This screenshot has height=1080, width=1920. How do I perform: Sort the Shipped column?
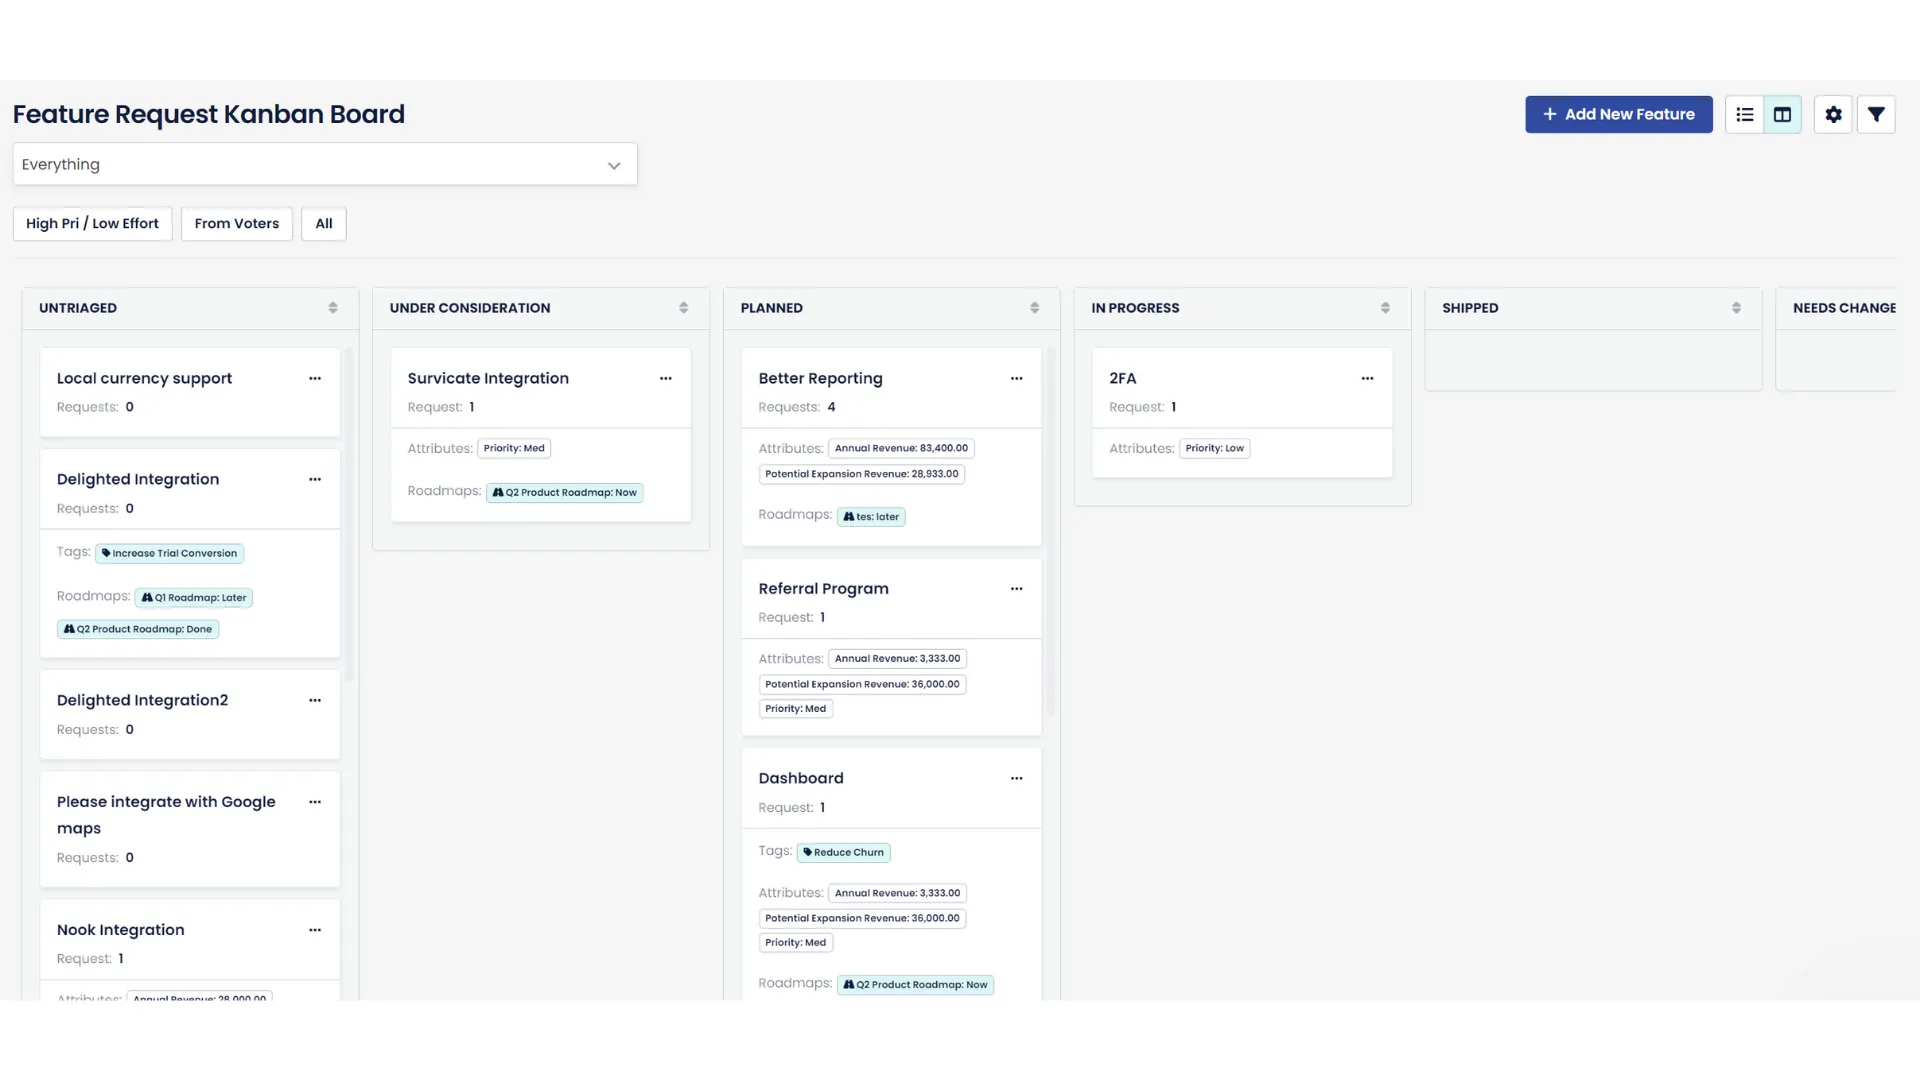[x=1737, y=308]
